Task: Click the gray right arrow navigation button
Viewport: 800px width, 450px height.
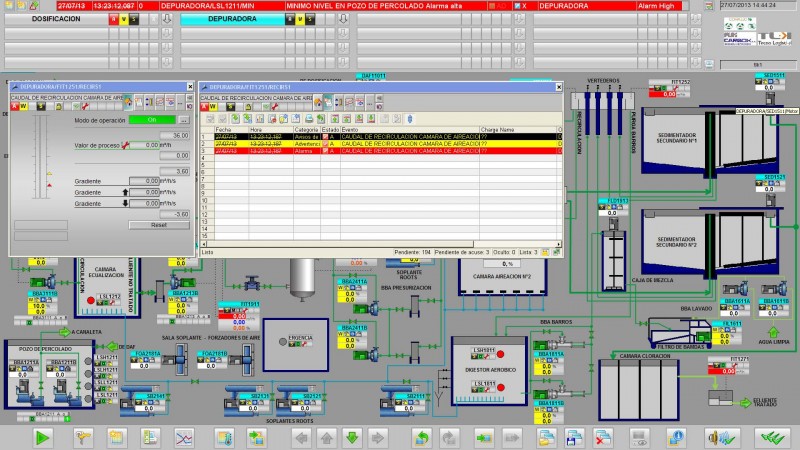Action: (x=378, y=438)
